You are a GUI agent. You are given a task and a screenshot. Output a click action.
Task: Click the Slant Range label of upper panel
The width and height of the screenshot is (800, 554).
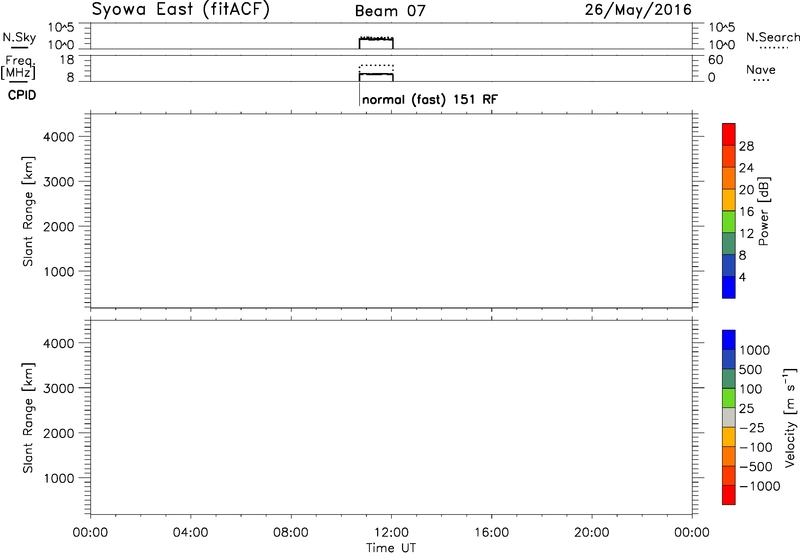click(28, 211)
